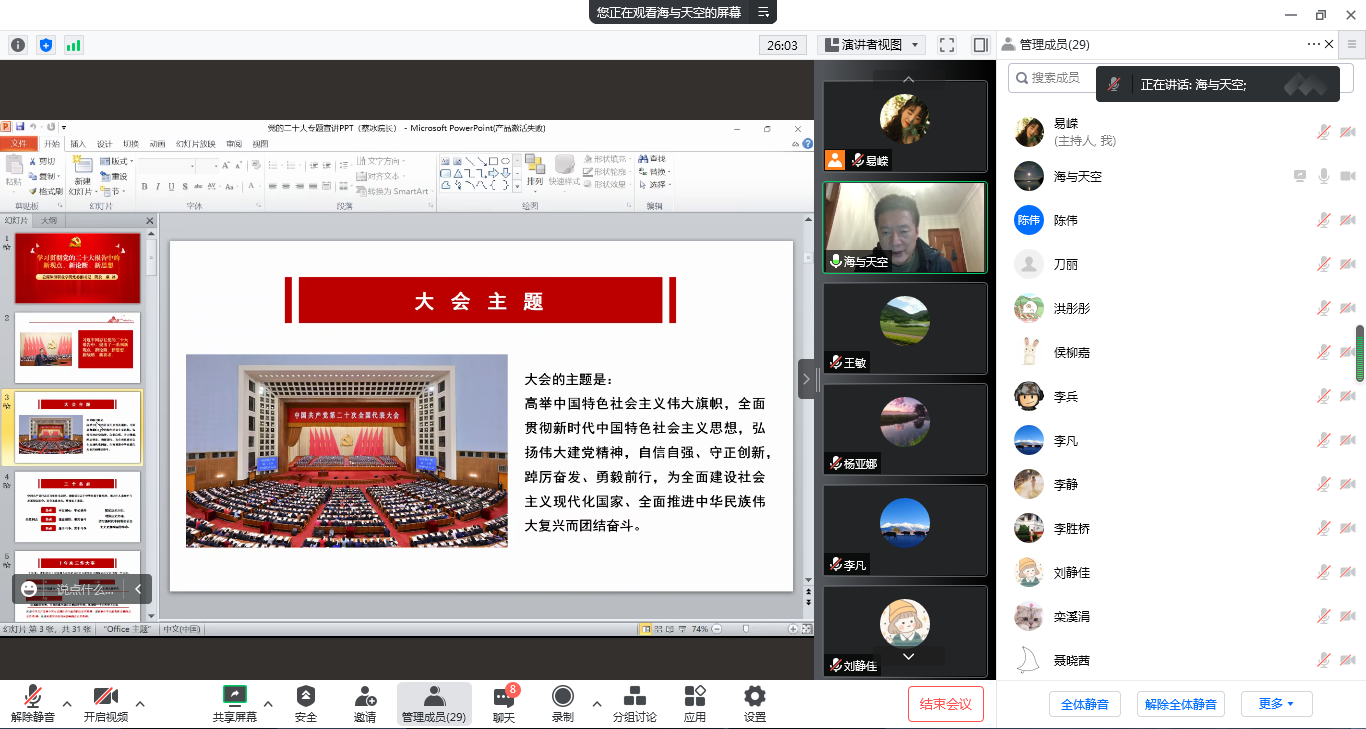1366x729 pixels.
Task: Collapse the video strip side arrow
Action: pyautogui.click(x=806, y=379)
